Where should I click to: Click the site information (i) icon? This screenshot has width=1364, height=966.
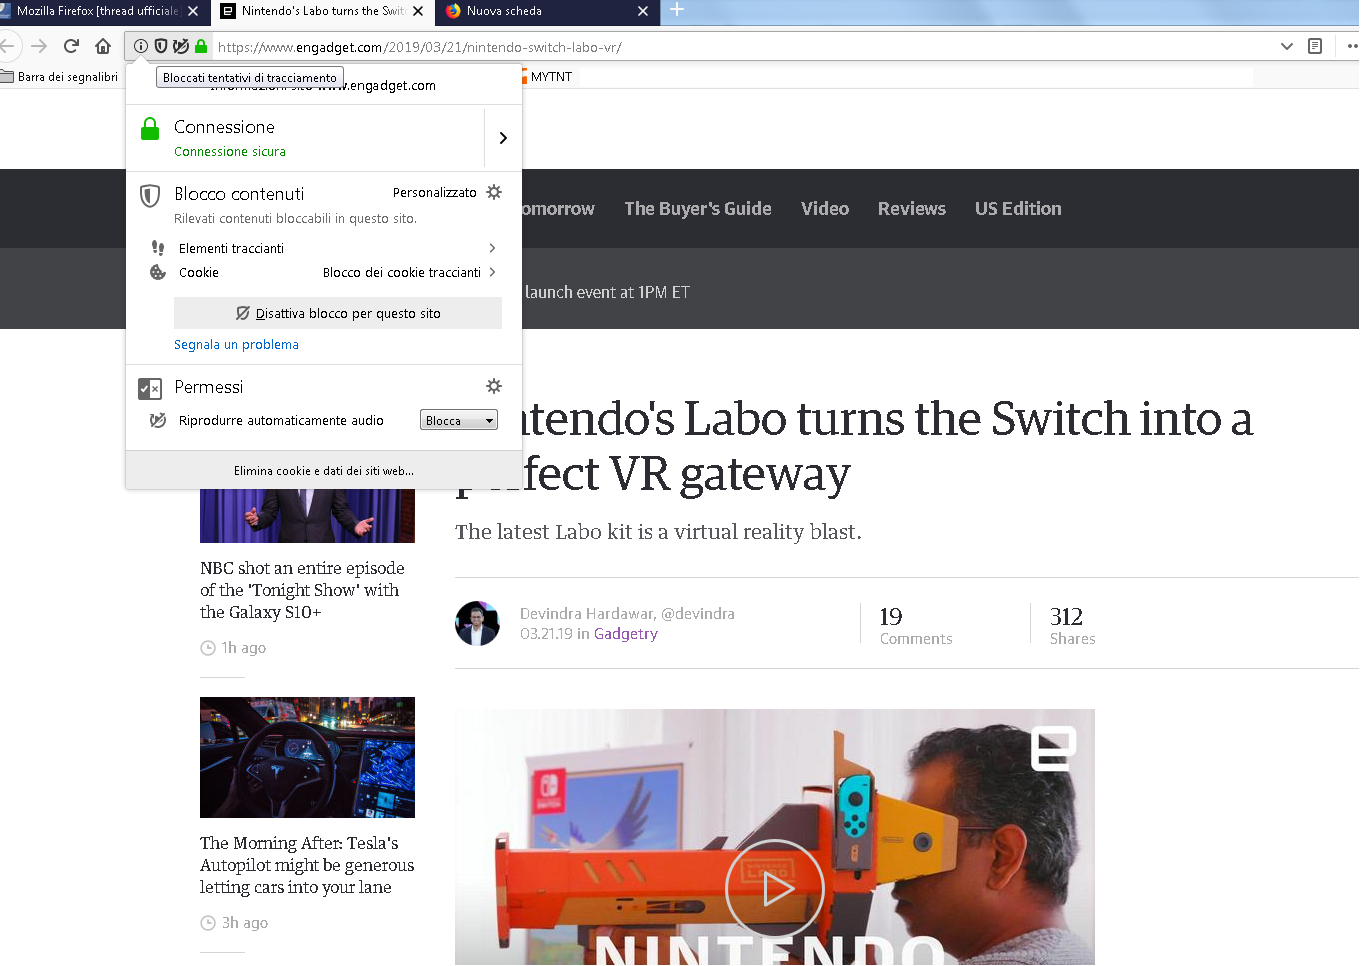(x=141, y=46)
